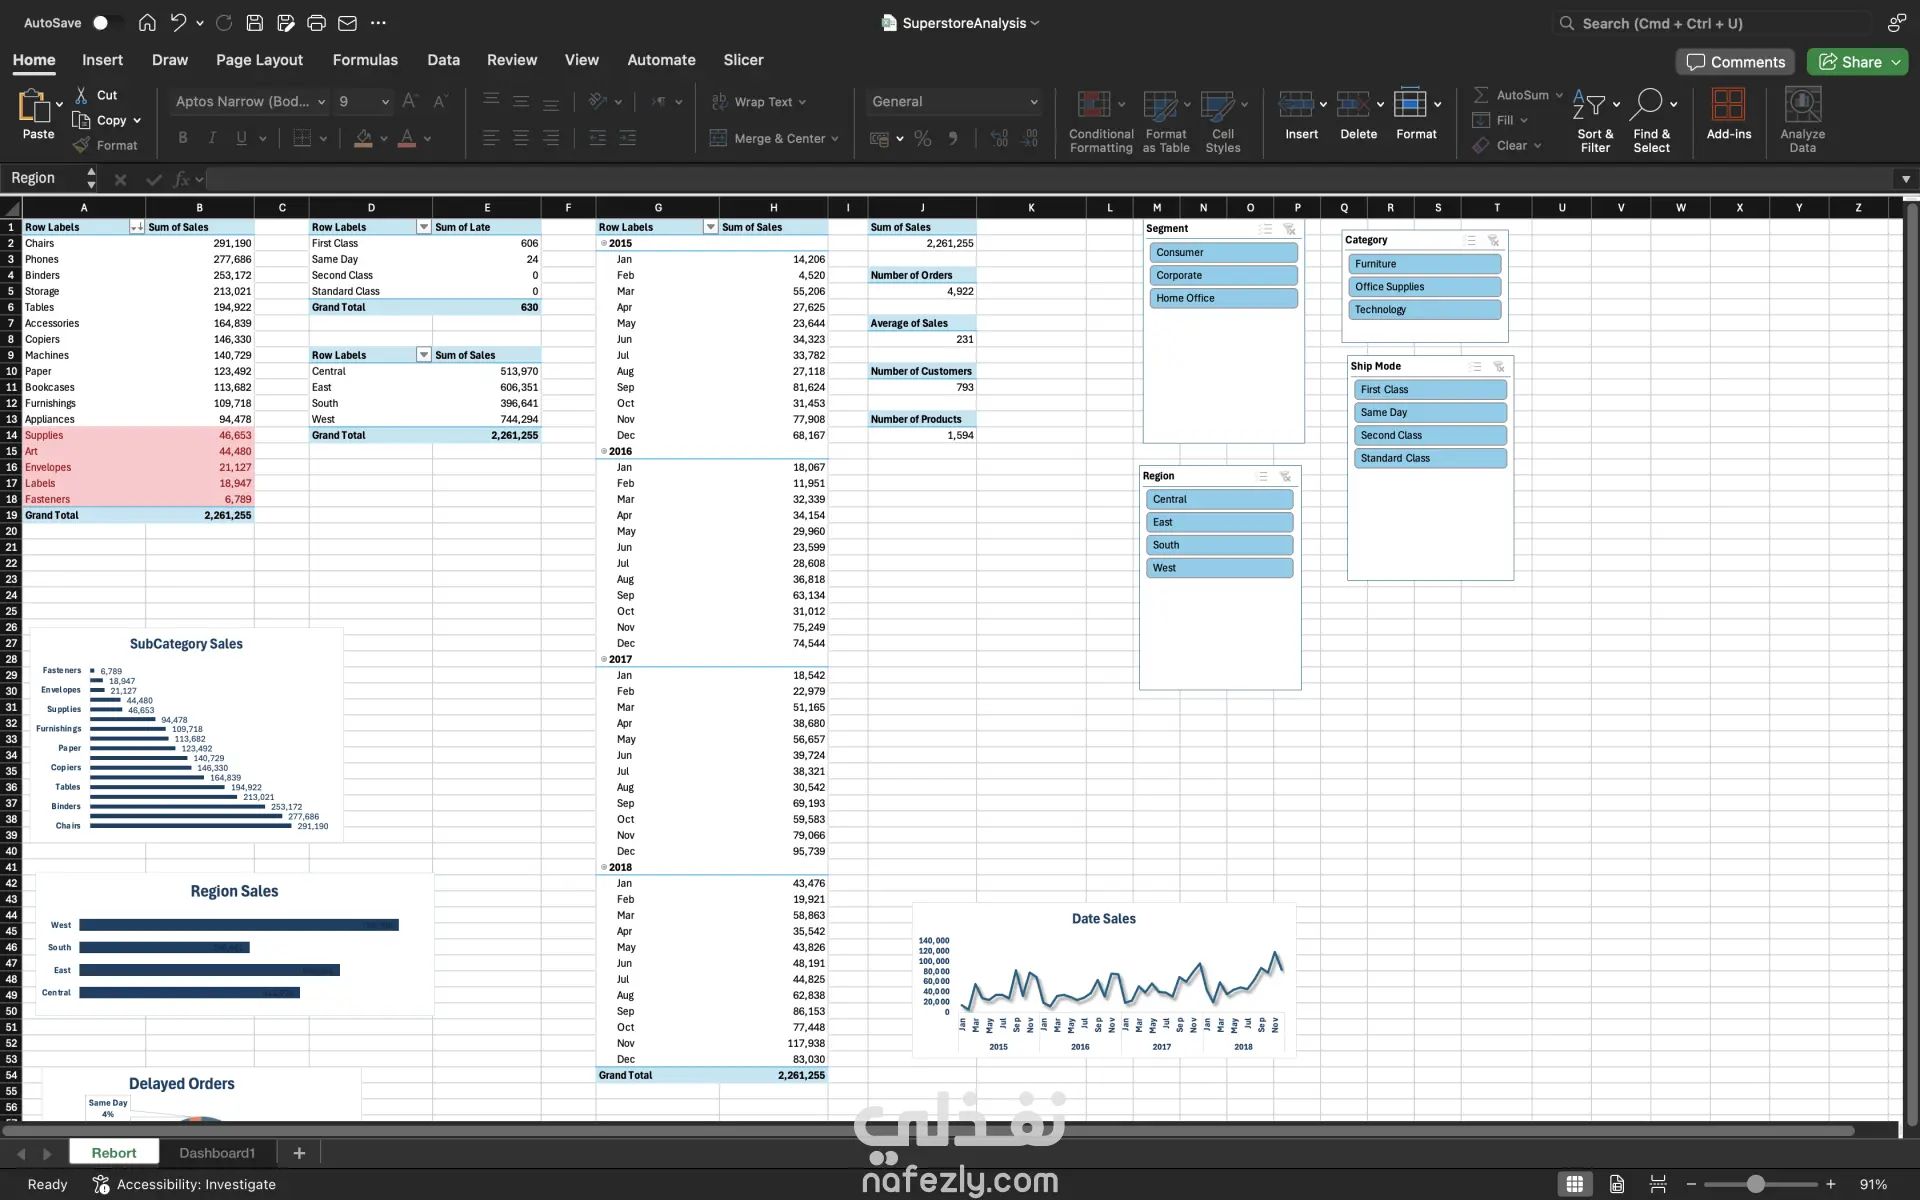Toggle the AutoSave switch
Image resolution: width=1920 pixels, height=1200 pixels.
tap(106, 23)
